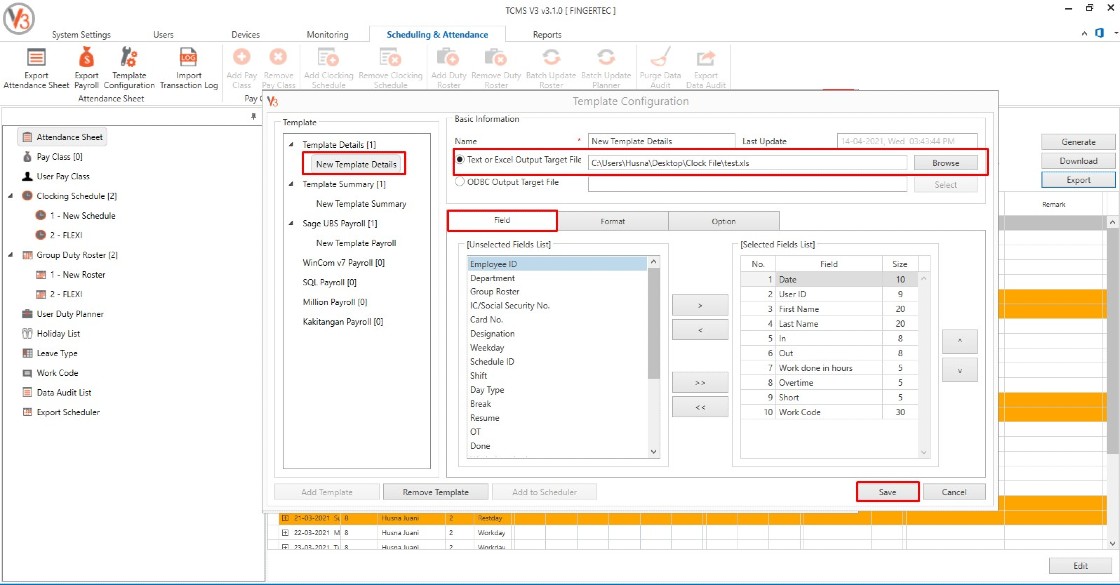Open Export Scheduler in the sidebar

61,412
